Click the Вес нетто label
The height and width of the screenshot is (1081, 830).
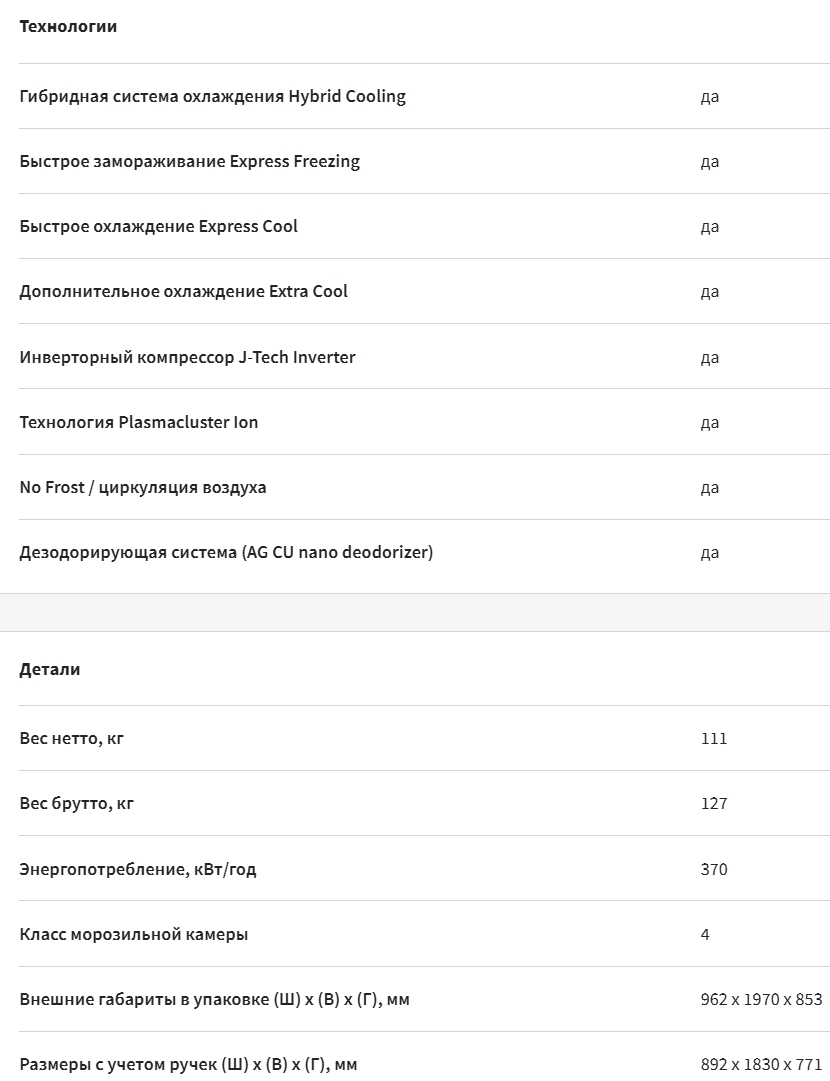72,738
